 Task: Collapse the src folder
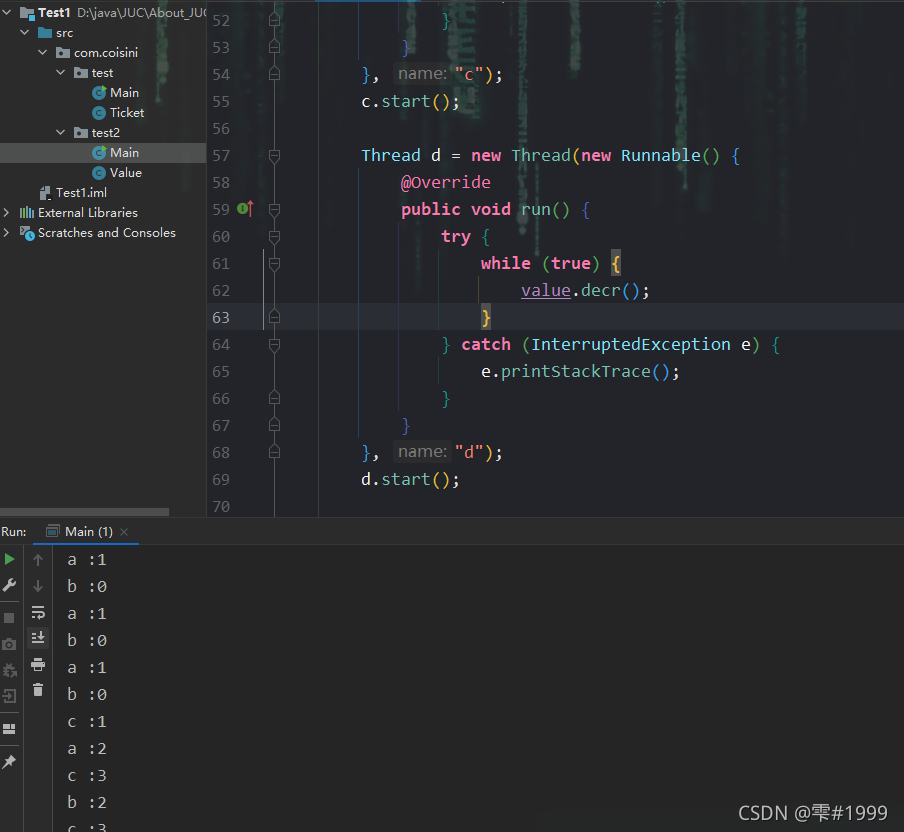(x=25, y=32)
